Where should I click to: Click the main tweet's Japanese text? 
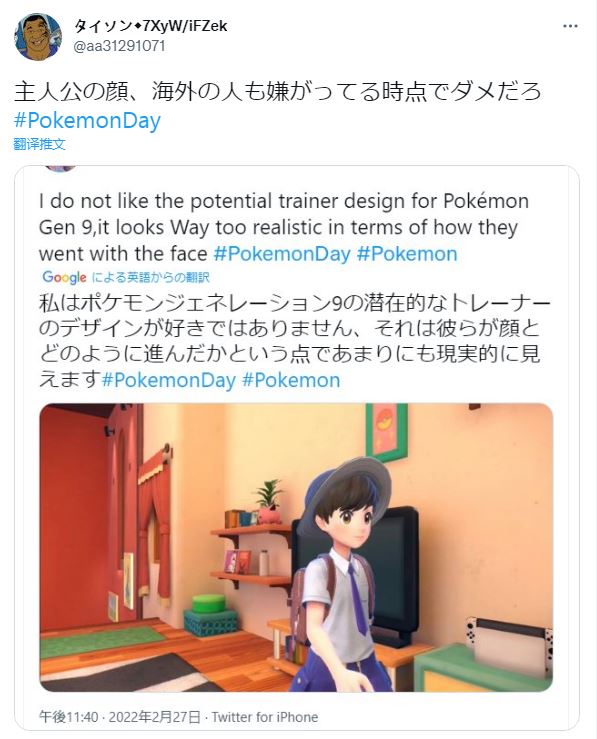point(278,91)
